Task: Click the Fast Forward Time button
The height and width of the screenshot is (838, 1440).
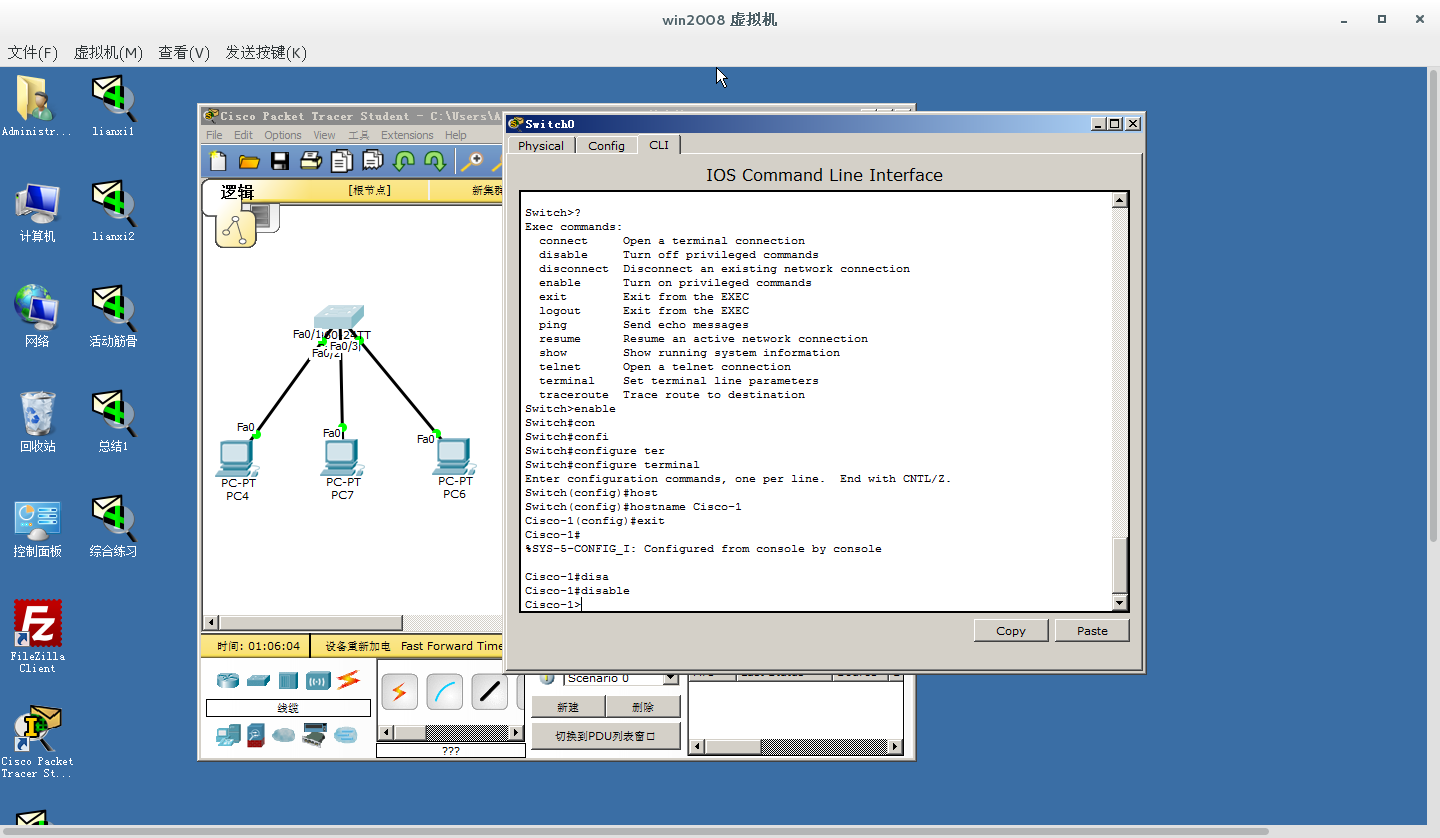Action: coord(450,646)
